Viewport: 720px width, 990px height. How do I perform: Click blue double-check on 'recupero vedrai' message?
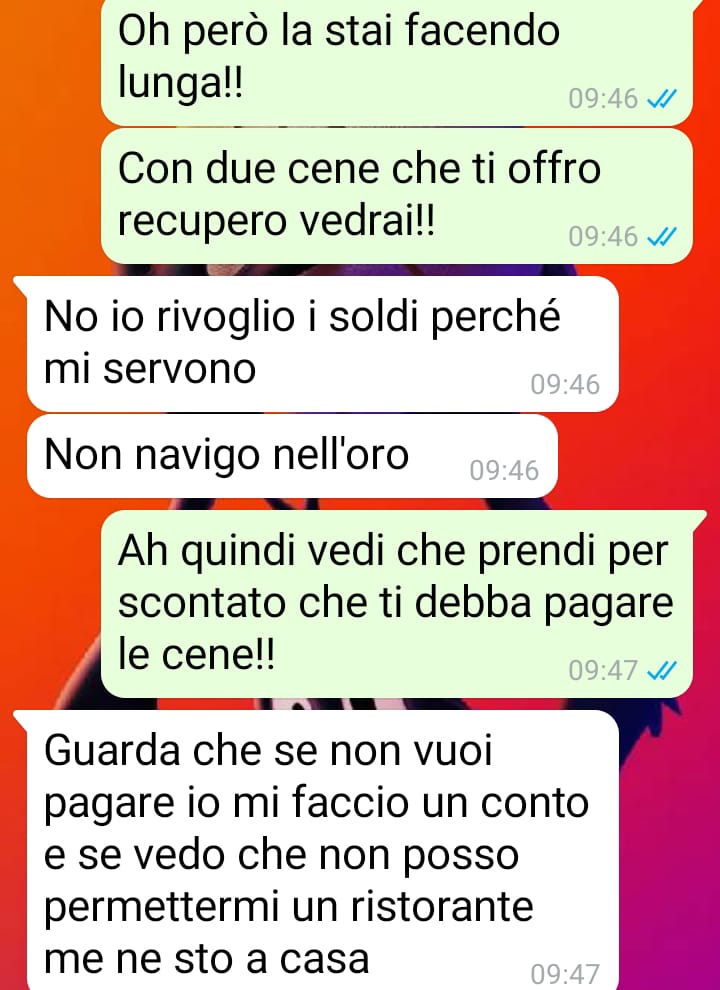tap(663, 237)
